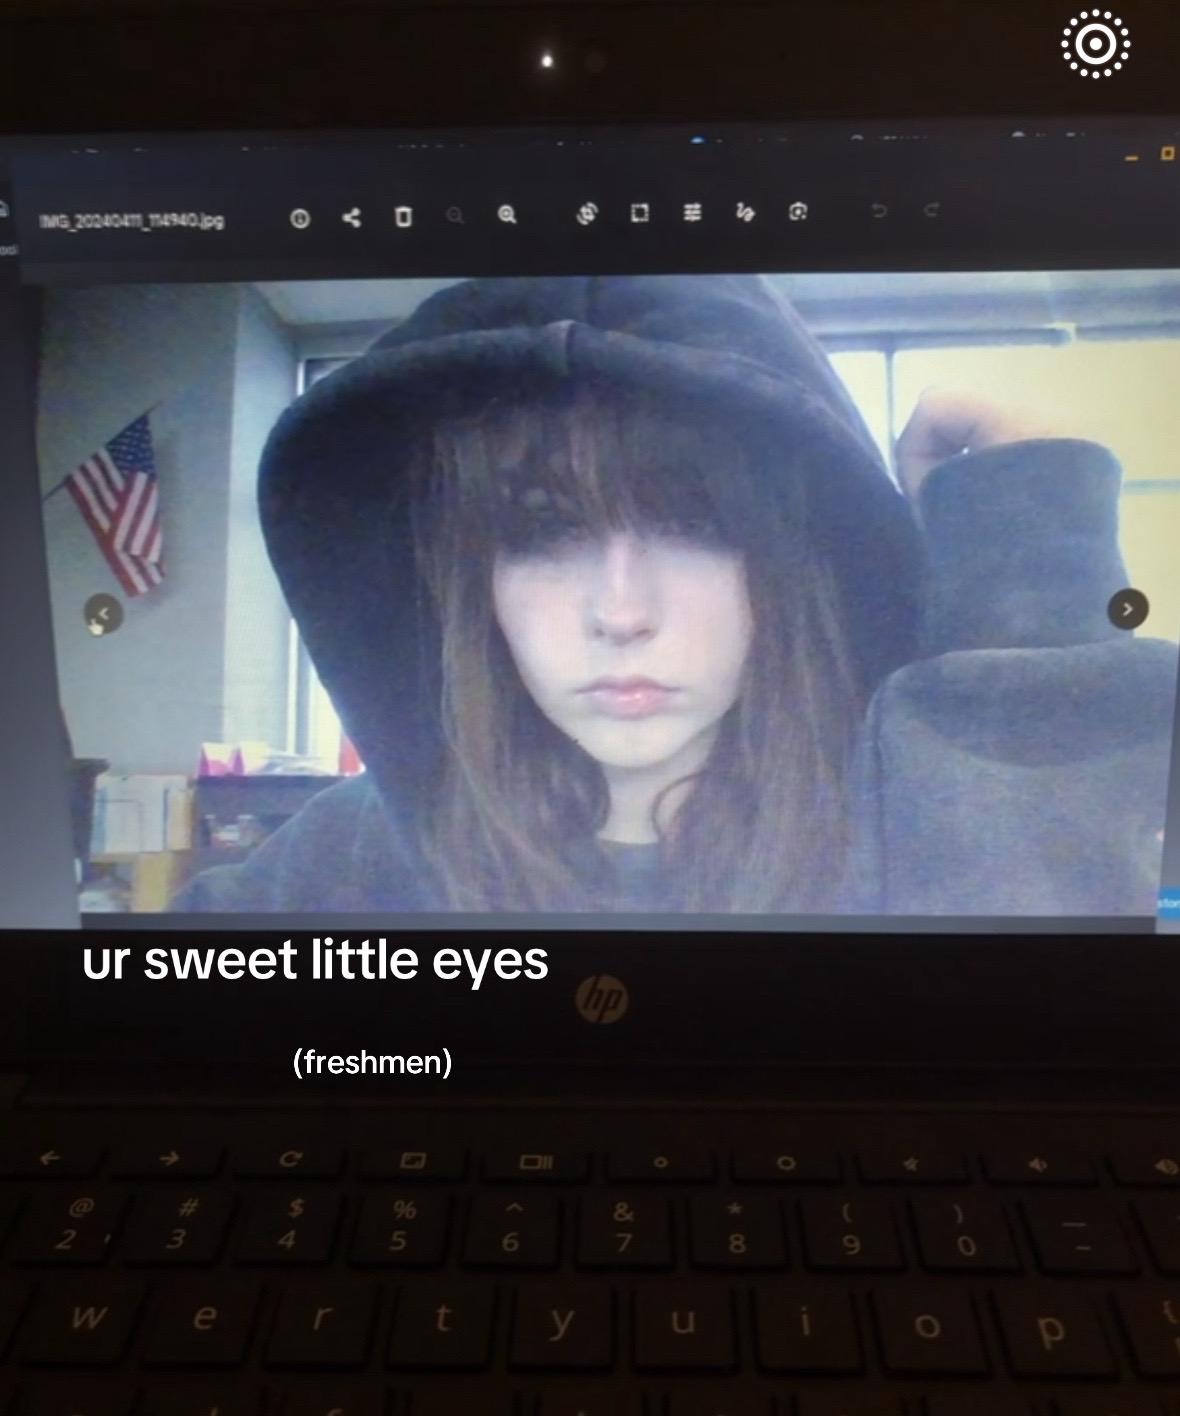
Task: Maximize the gallery window
Action: pos(1166,154)
